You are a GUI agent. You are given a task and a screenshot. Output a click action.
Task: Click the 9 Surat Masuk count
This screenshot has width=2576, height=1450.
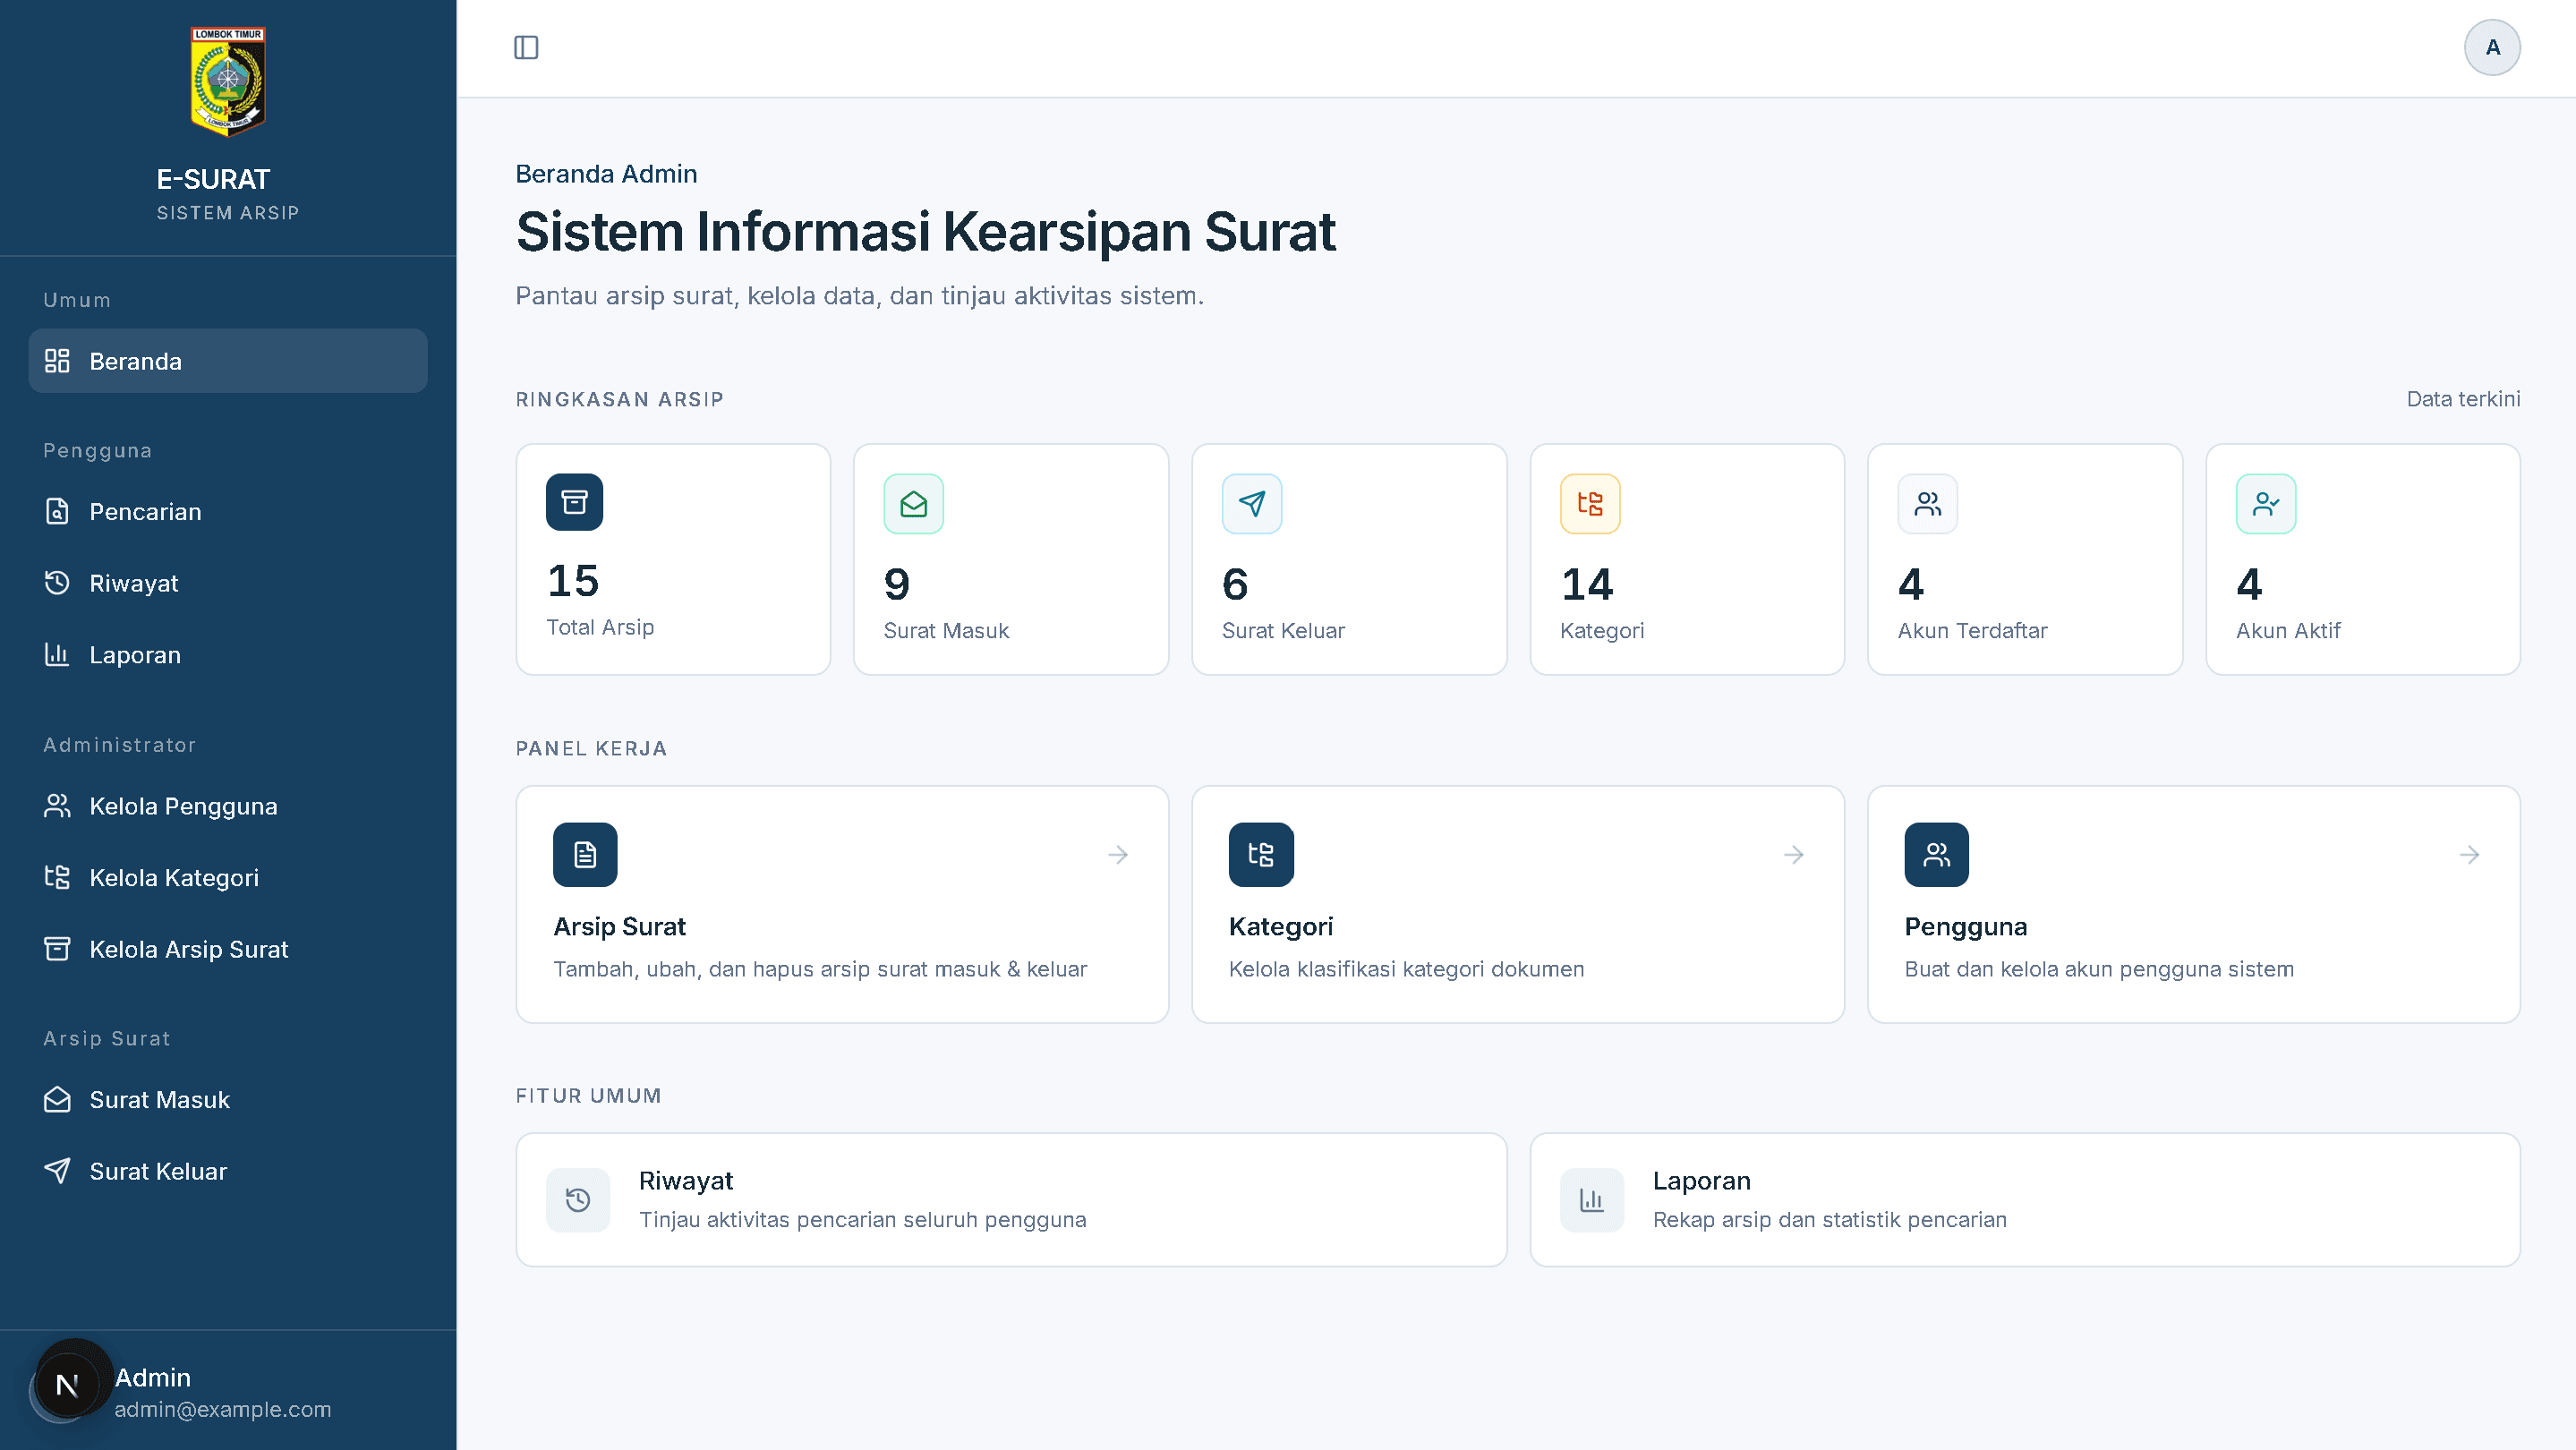click(x=897, y=585)
